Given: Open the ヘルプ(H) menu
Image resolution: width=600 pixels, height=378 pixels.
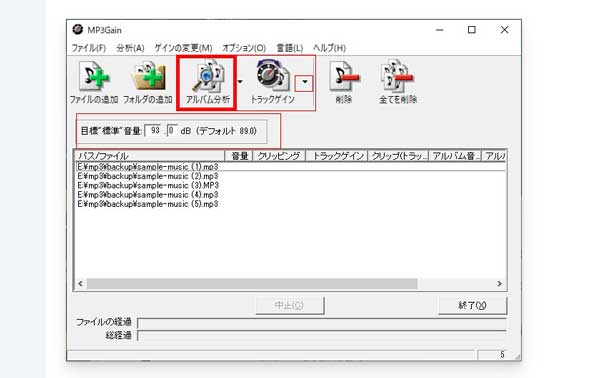Looking at the screenshot, I should pos(329,48).
